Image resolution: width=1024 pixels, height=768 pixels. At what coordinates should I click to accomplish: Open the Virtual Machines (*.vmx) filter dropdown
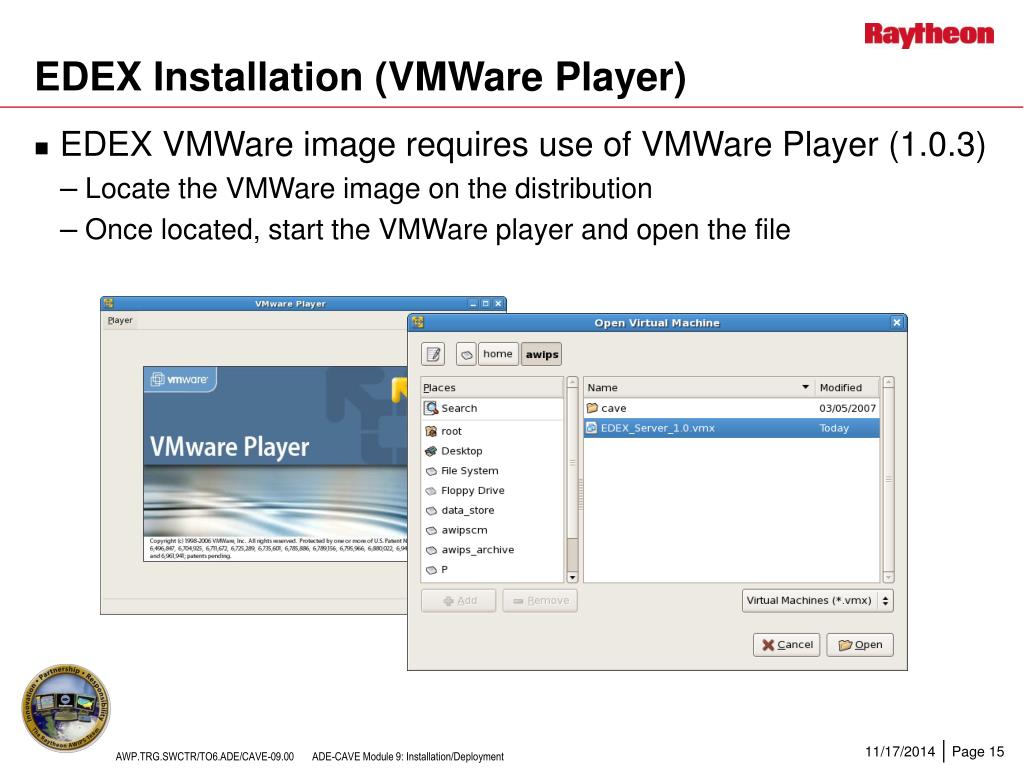818,601
